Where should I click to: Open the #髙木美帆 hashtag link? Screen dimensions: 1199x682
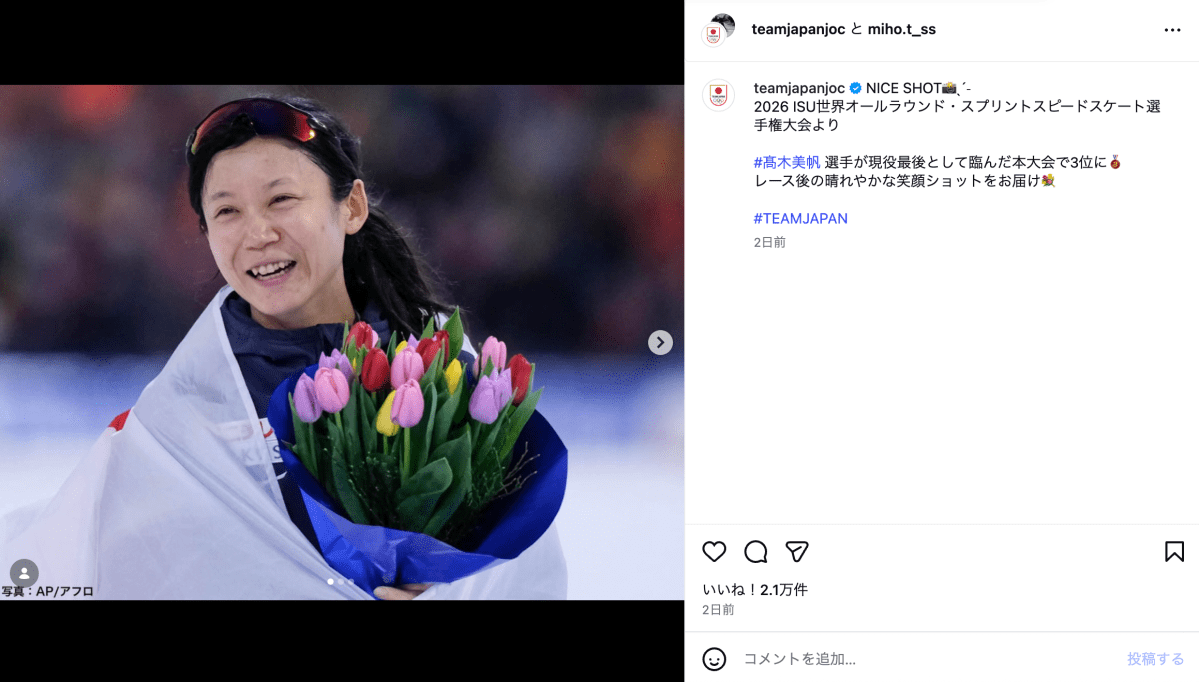(x=787, y=162)
